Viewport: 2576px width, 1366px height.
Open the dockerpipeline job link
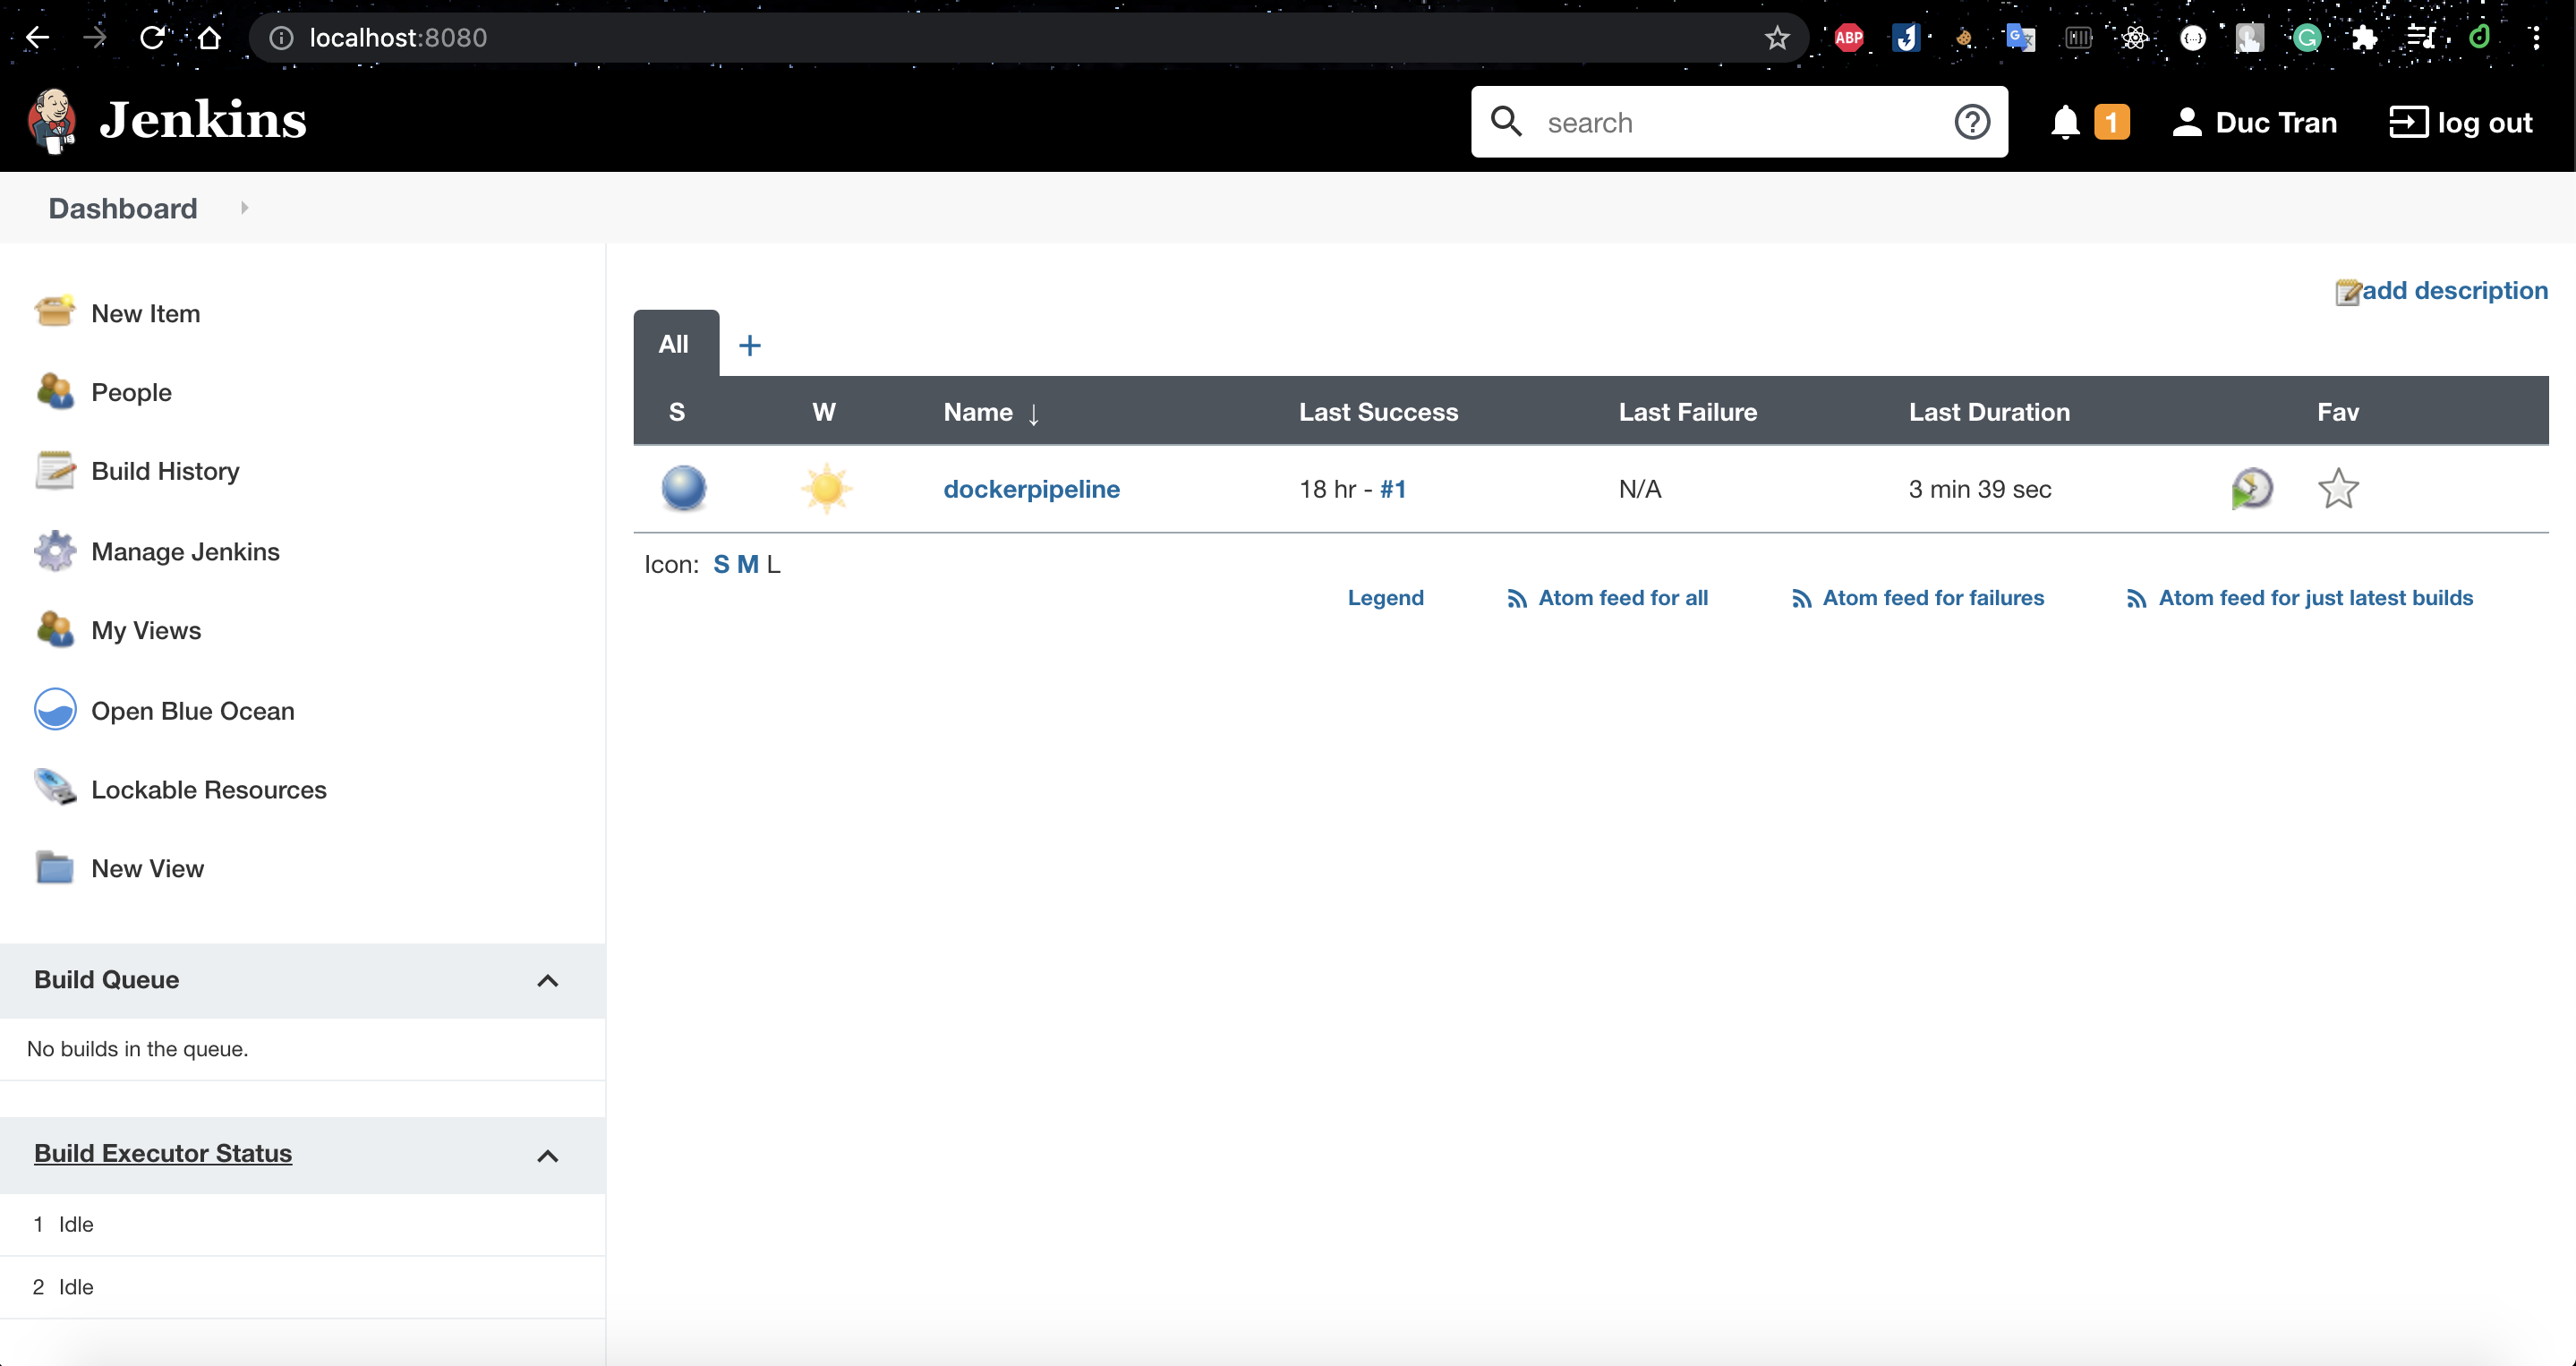[x=1031, y=489]
